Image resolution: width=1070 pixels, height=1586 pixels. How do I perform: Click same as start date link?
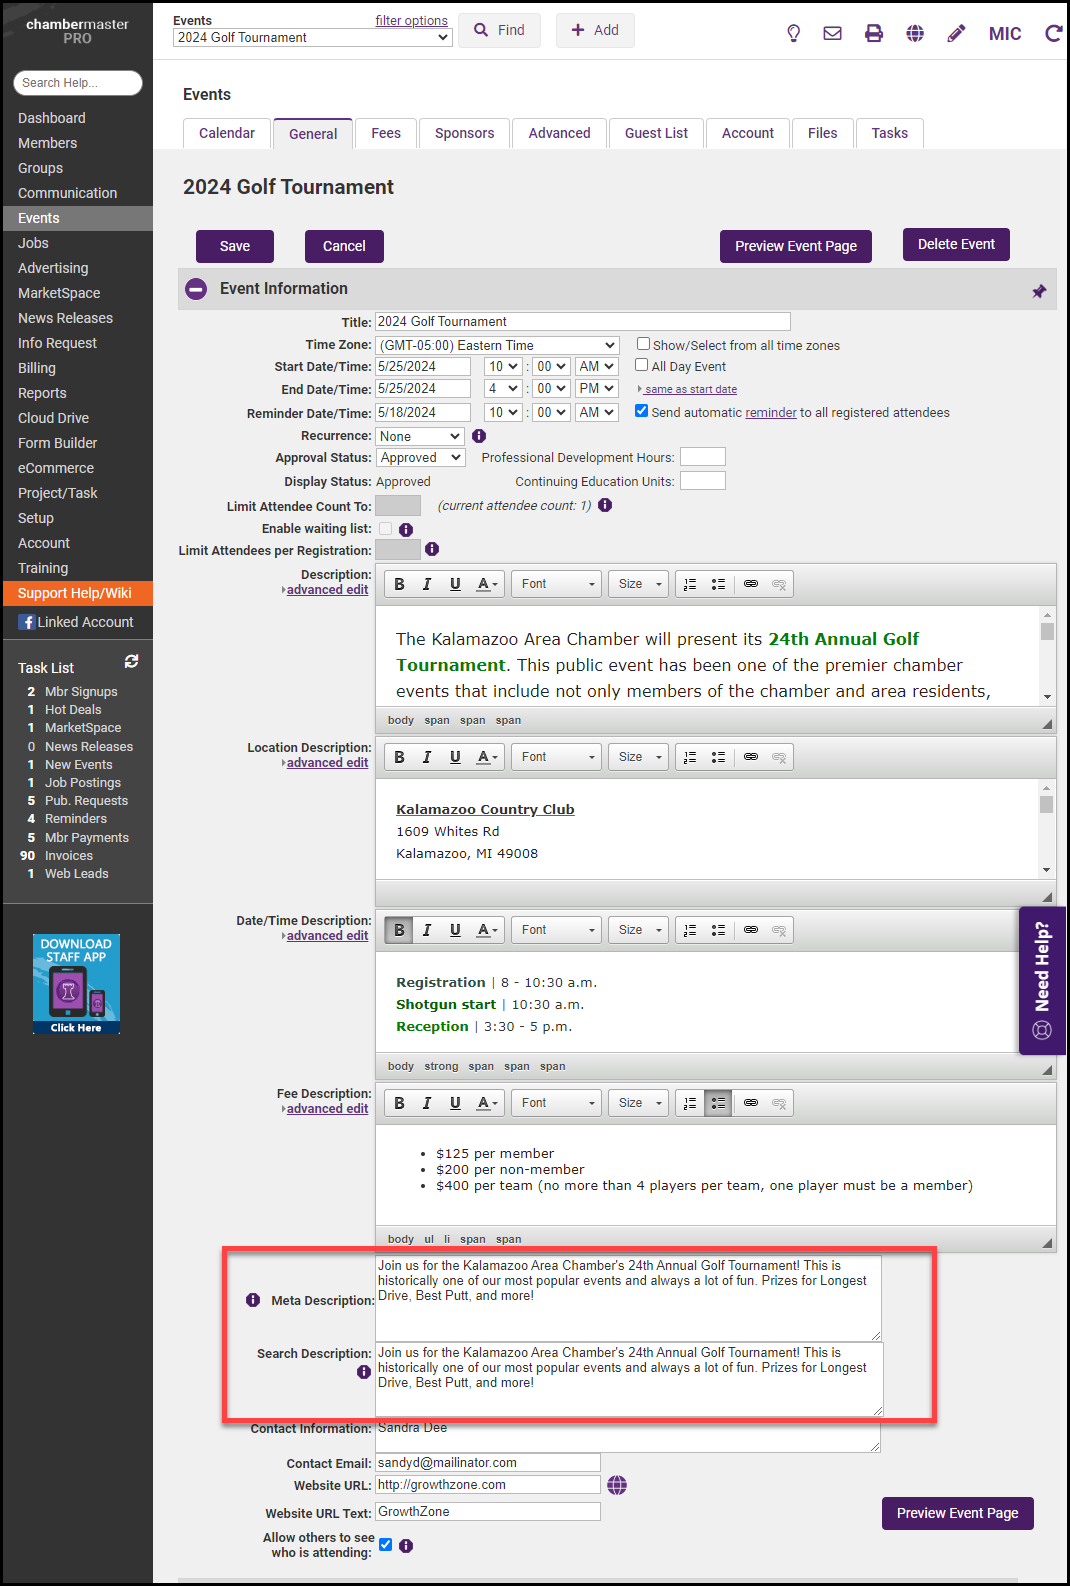pyautogui.click(x=691, y=389)
